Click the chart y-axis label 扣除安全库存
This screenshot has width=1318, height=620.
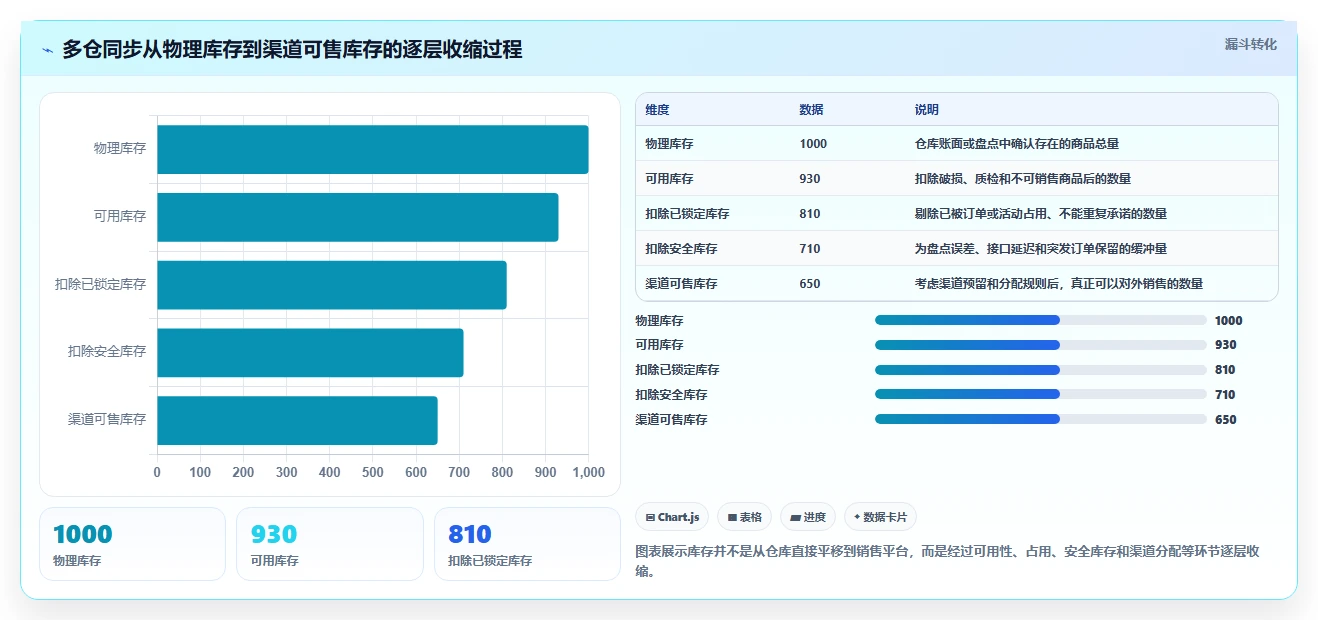pos(107,352)
